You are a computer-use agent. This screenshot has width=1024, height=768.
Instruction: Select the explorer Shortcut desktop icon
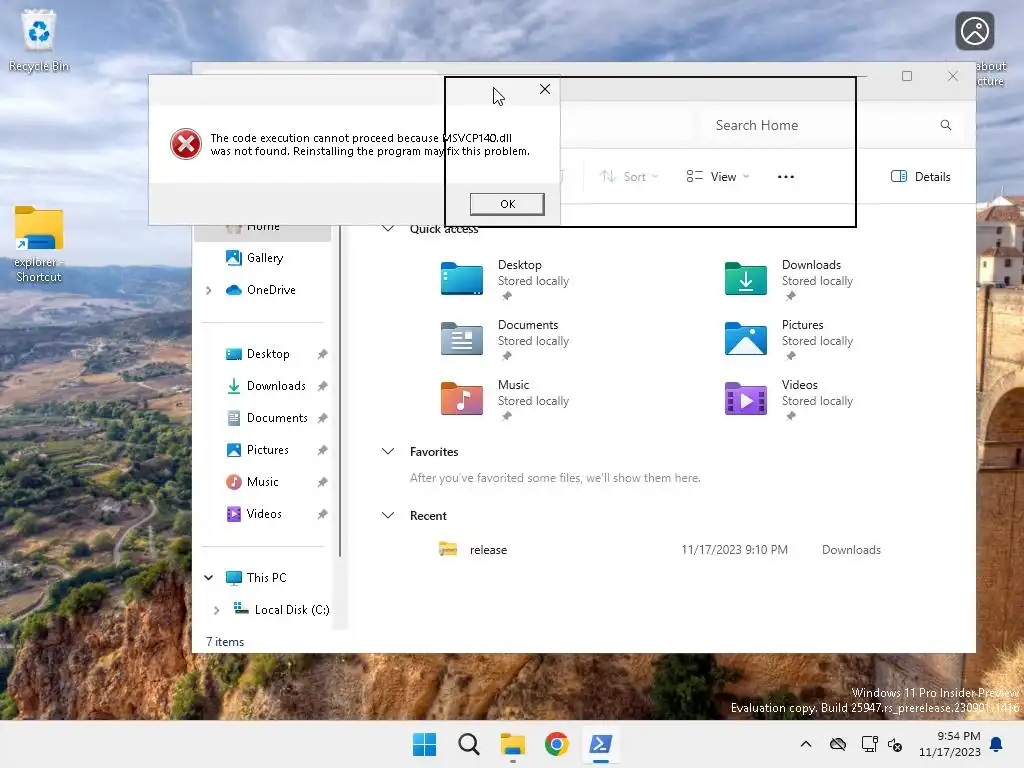pyautogui.click(x=39, y=245)
